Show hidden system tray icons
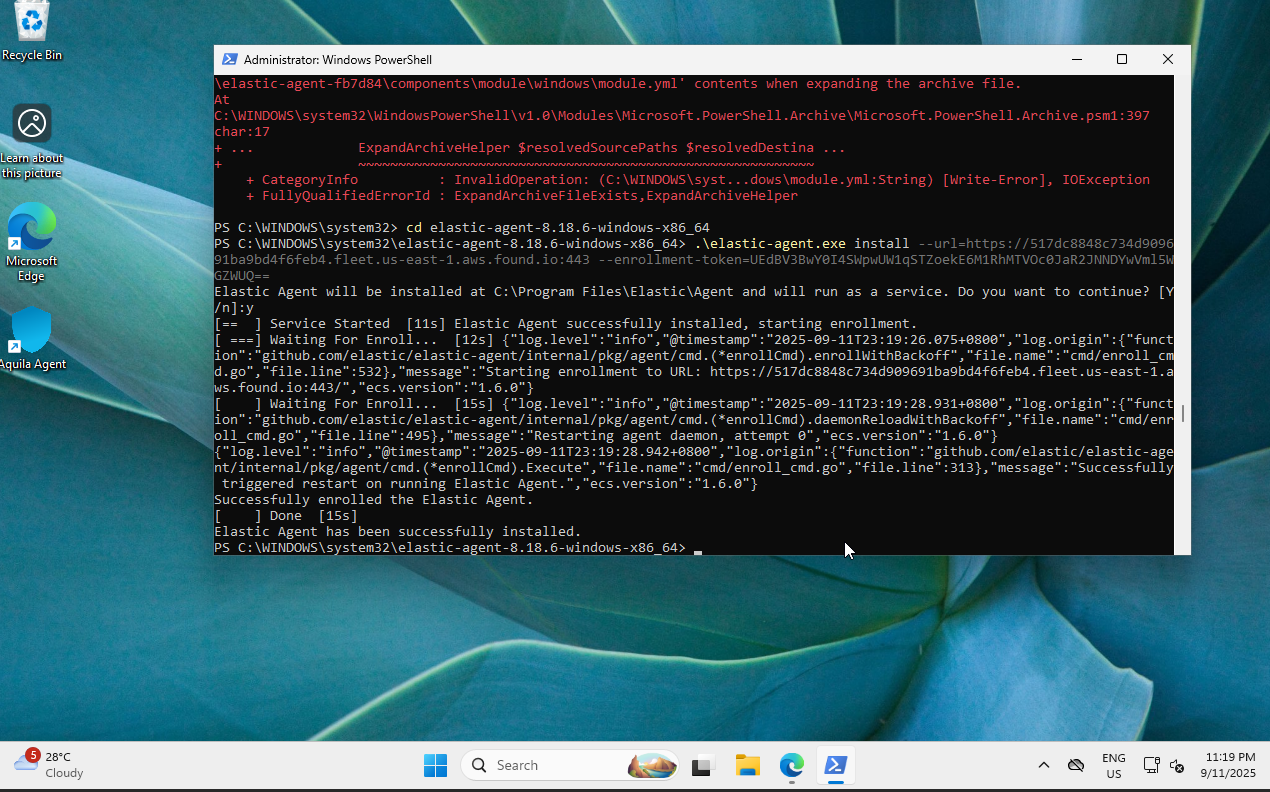The image size is (1270, 792). (1044, 765)
